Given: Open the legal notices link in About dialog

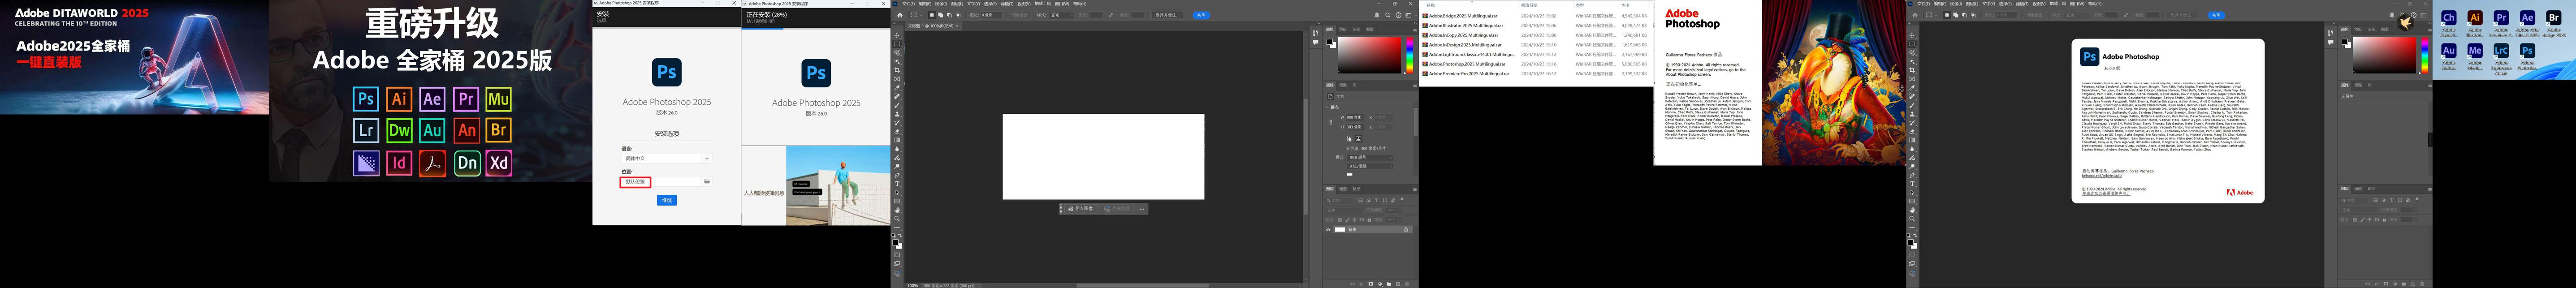Looking at the screenshot, I should point(2106,193).
